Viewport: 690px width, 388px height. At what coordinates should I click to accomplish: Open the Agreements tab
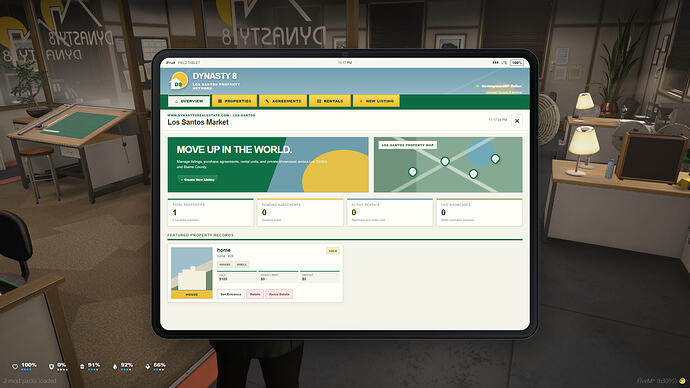pos(283,101)
